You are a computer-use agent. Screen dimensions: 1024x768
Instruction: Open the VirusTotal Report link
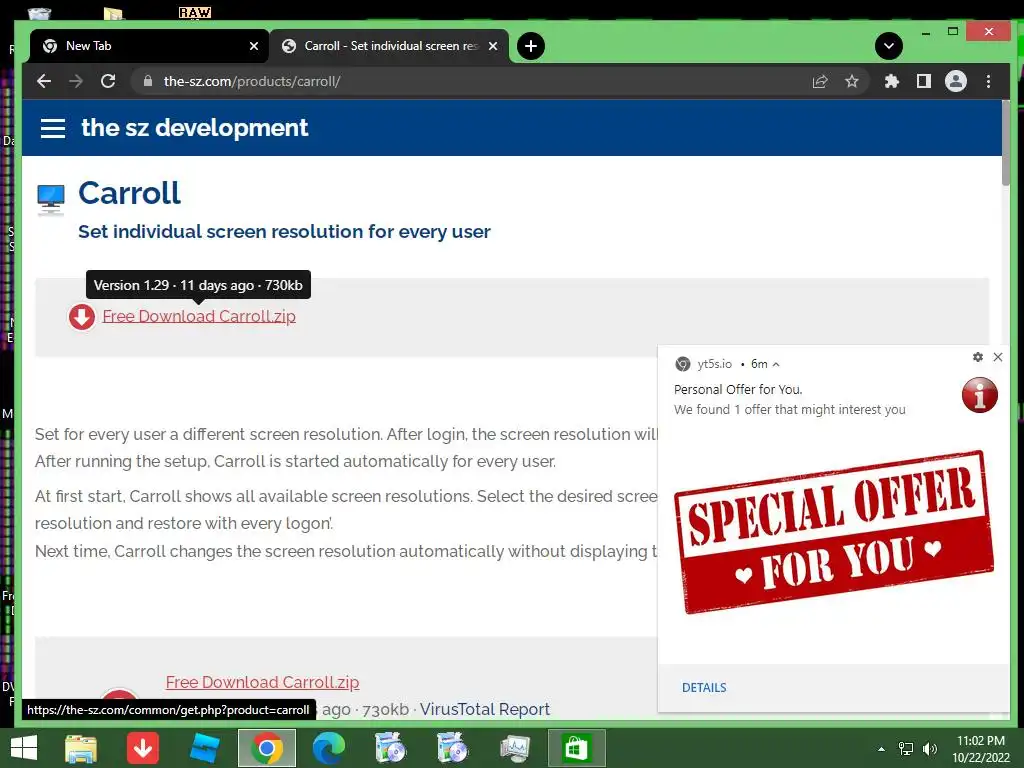coord(485,709)
